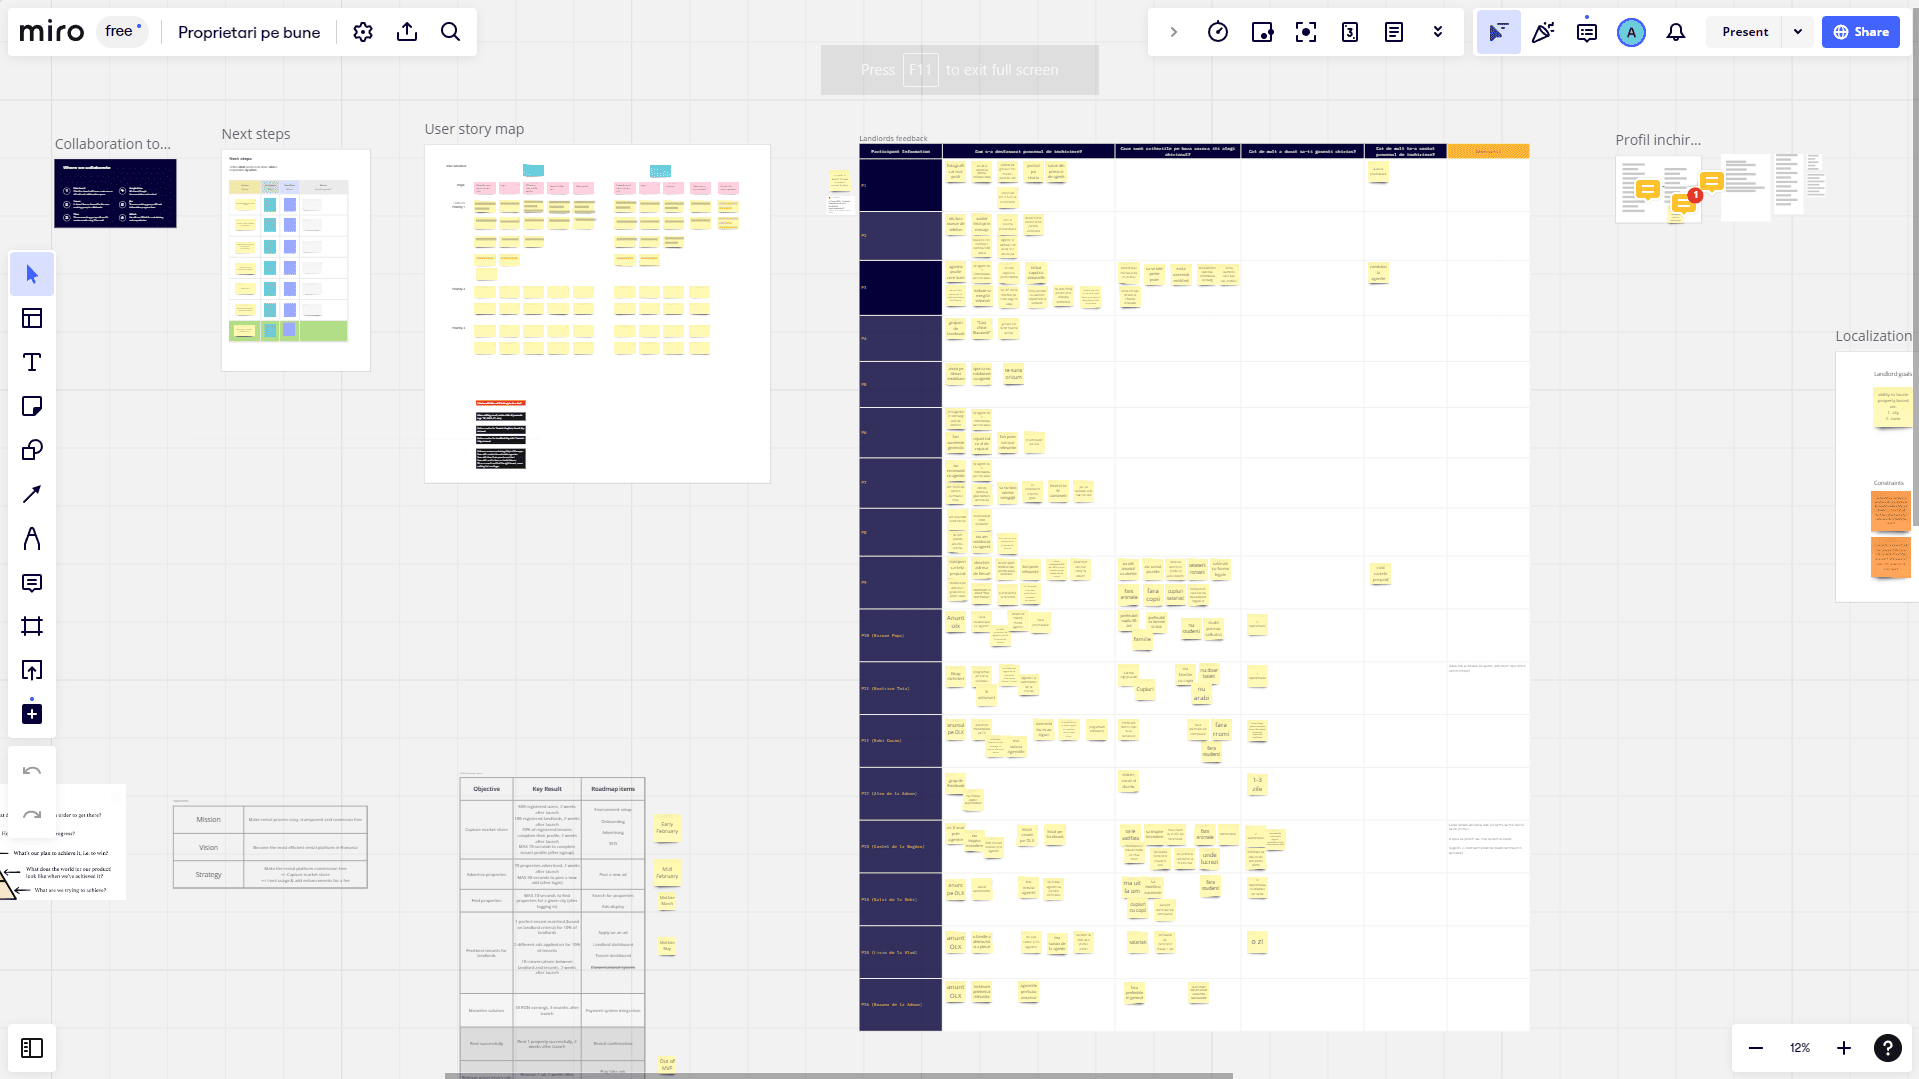
Task: Click the Share button
Action: tap(1860, 32)
